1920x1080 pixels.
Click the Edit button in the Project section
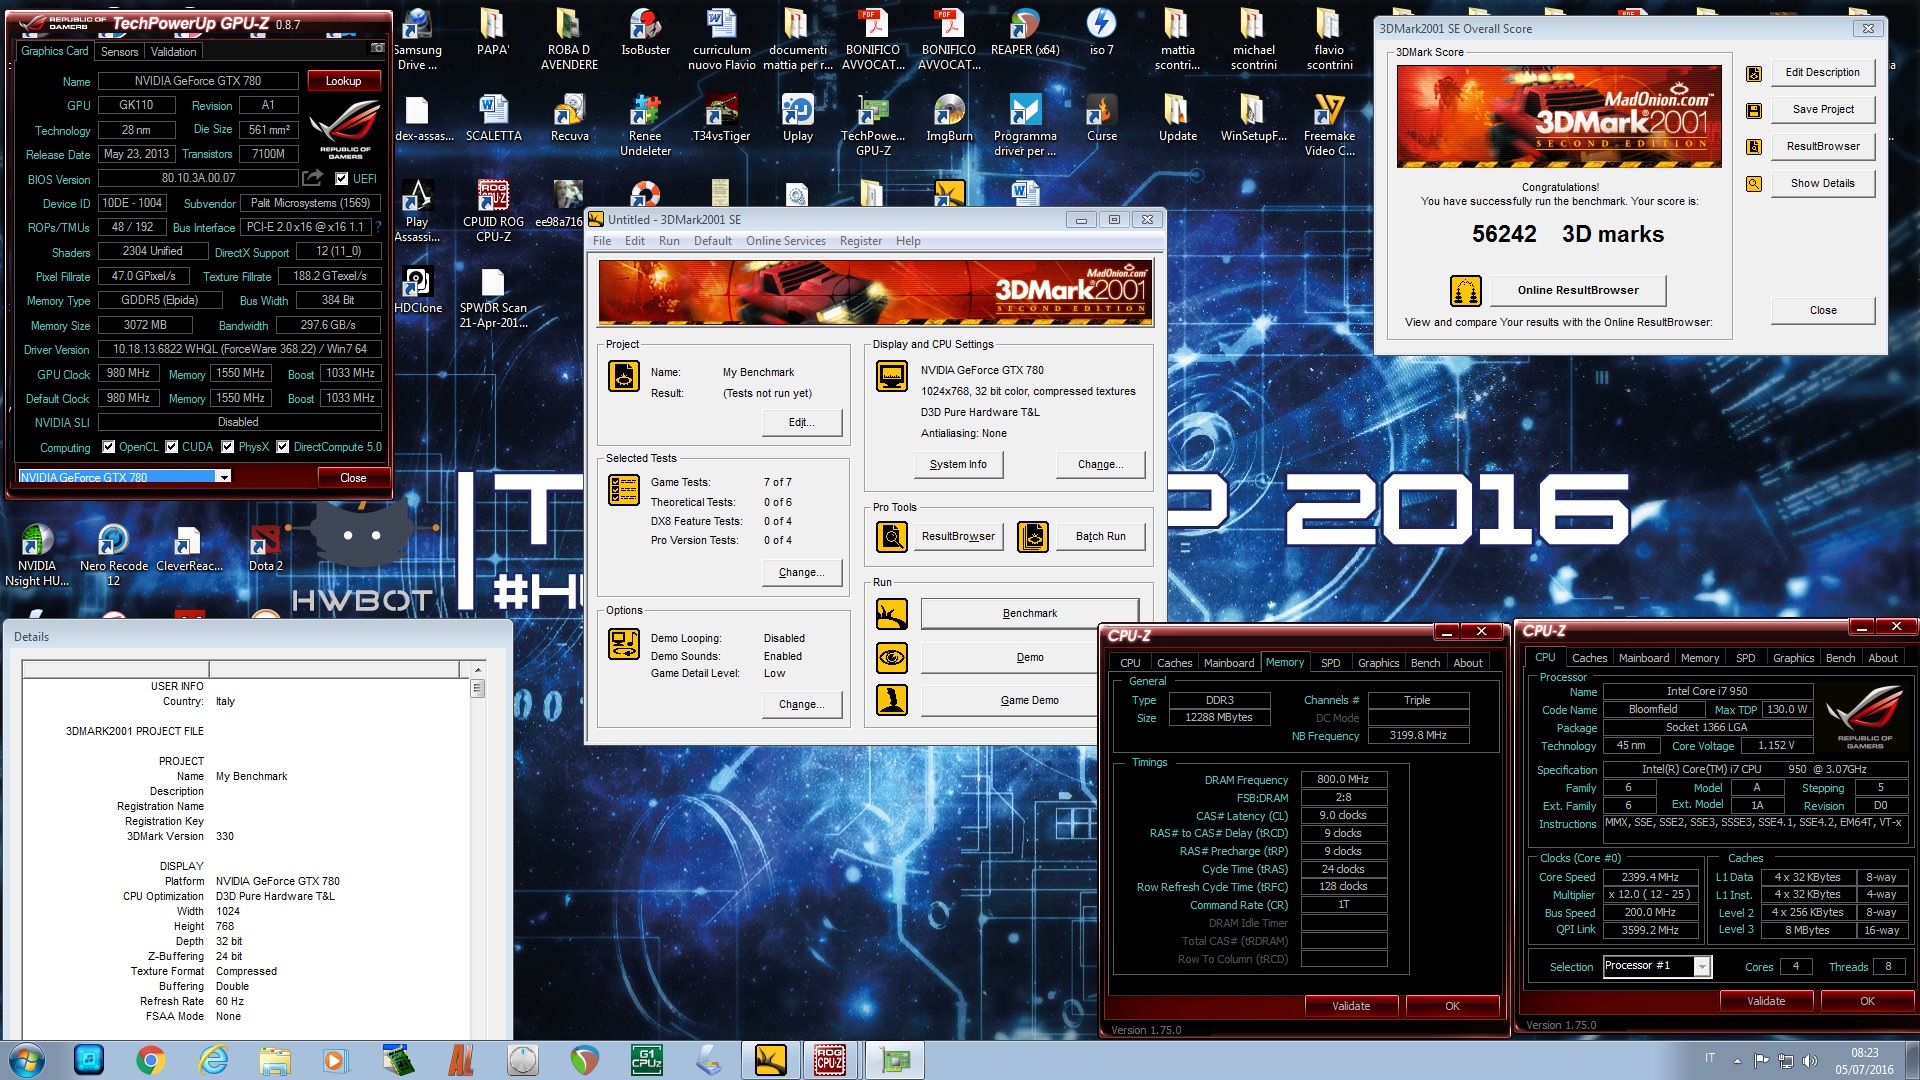801,423
